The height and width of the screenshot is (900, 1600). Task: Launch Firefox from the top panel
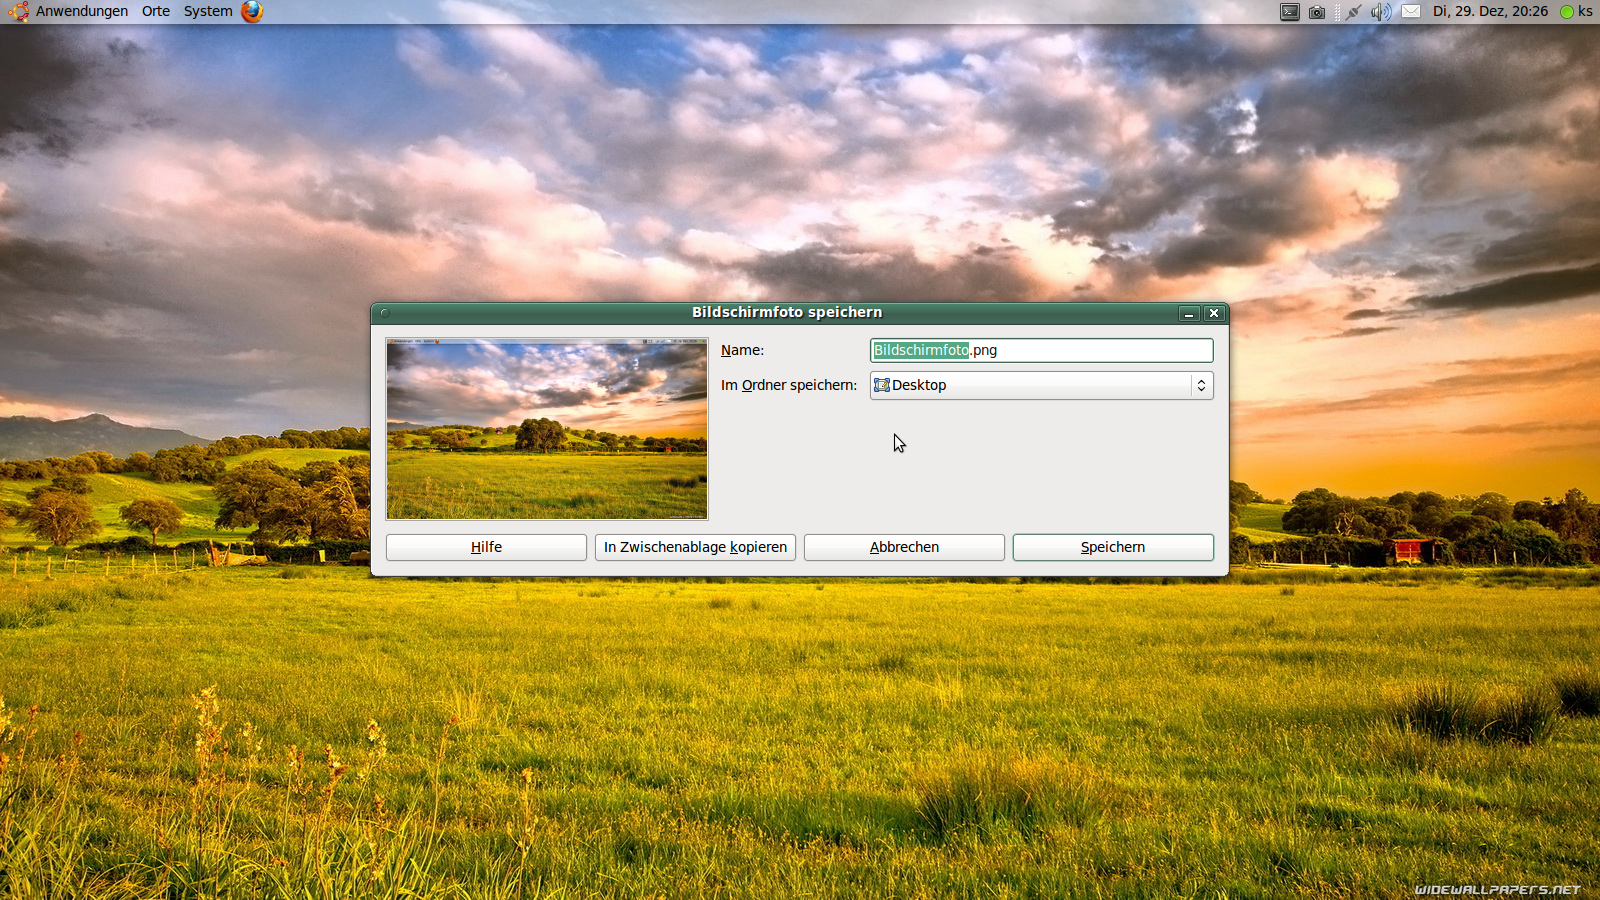pyautogui.click(x=252, y=12)
